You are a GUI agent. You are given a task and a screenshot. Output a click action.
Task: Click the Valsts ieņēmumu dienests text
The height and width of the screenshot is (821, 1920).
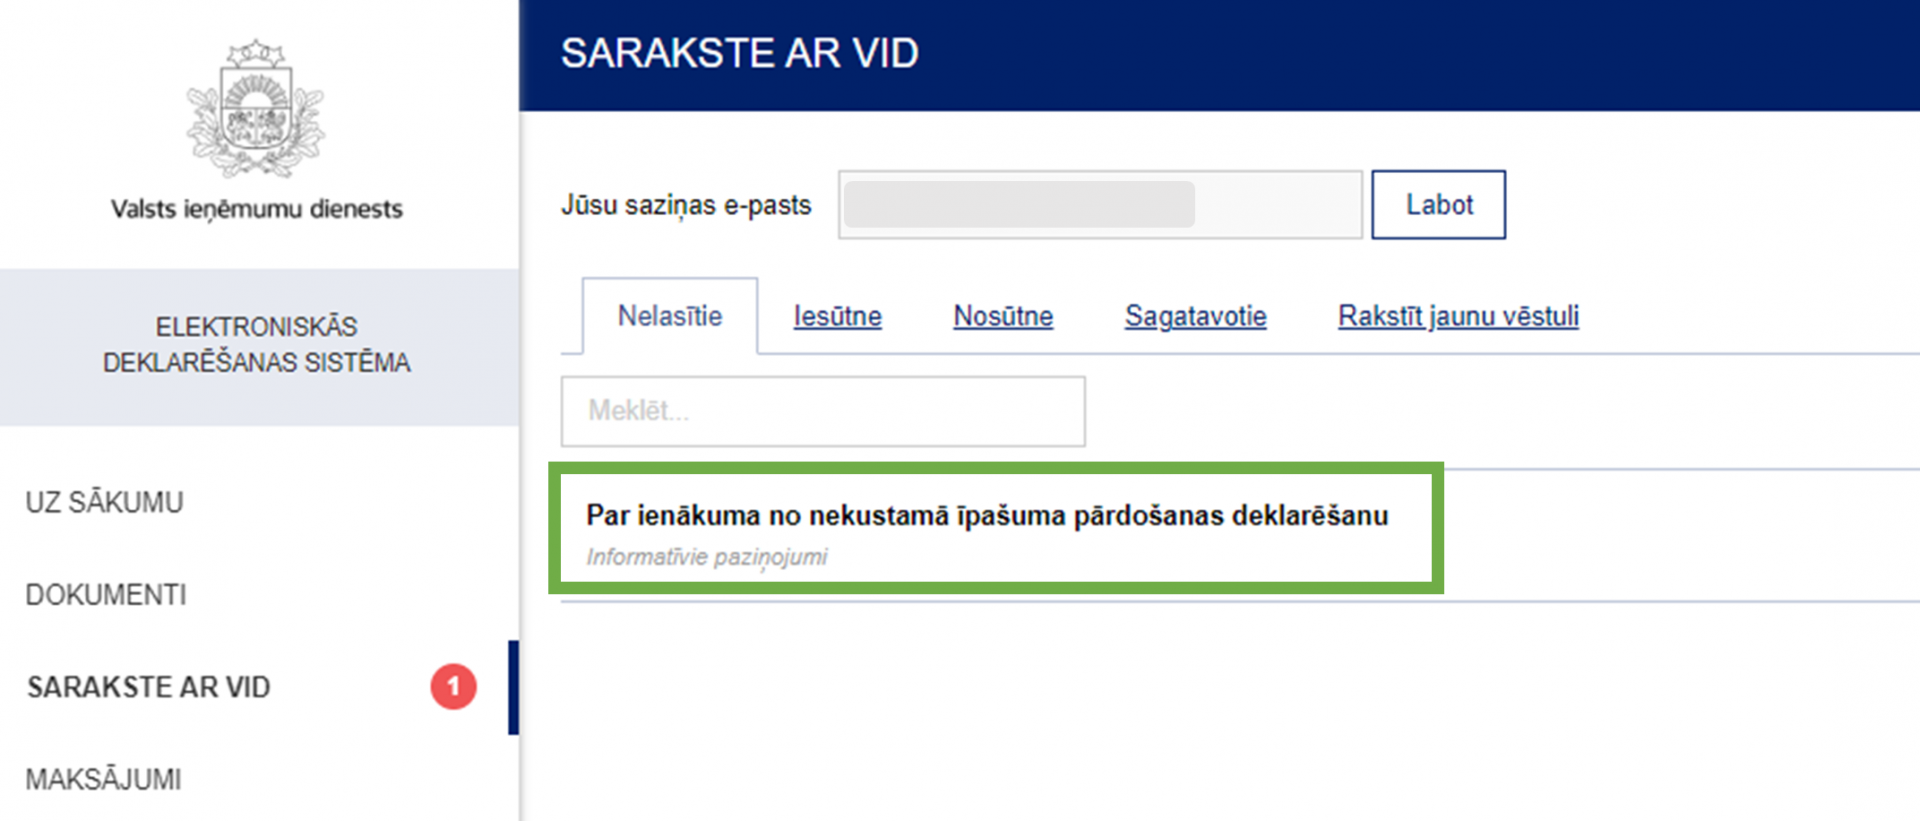[257, 209]
